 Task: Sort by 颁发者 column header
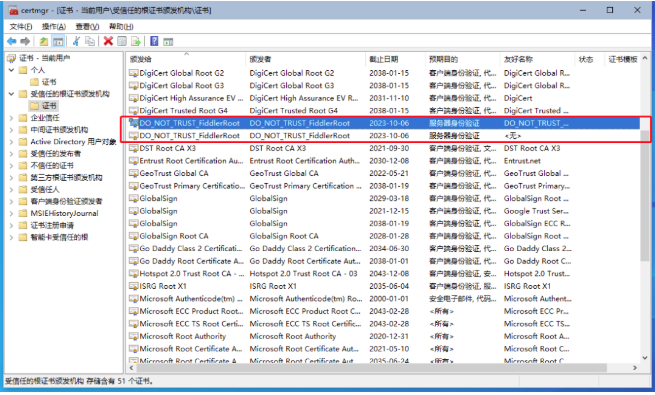305,59
